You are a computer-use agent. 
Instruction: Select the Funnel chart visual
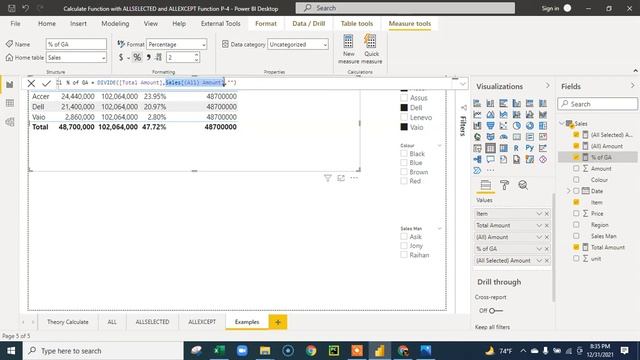(490, 126)
